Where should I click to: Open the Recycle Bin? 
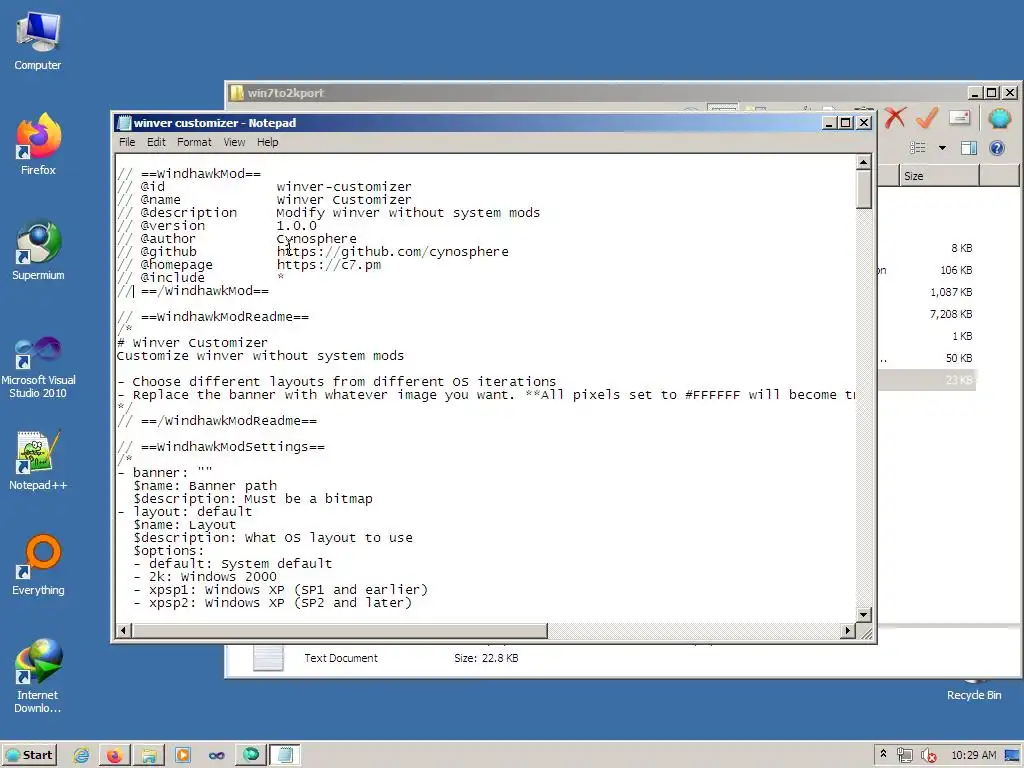pos(974,695)
